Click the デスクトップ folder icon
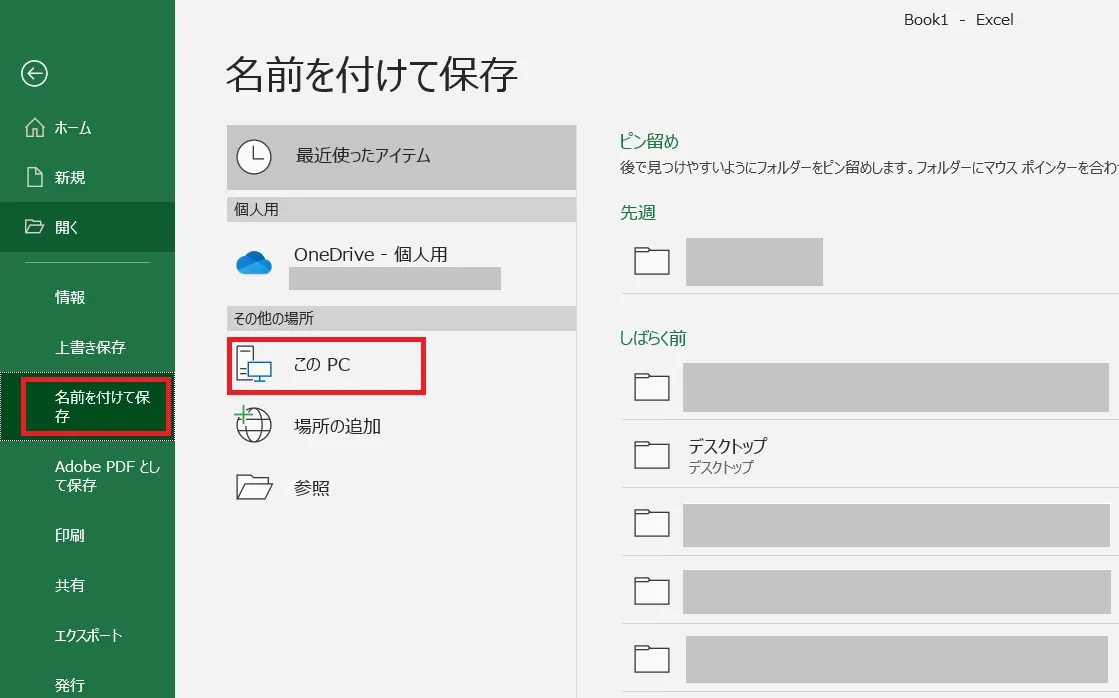Image resolution: width=1119 pixels, height=698 pixels. (652, 455)
